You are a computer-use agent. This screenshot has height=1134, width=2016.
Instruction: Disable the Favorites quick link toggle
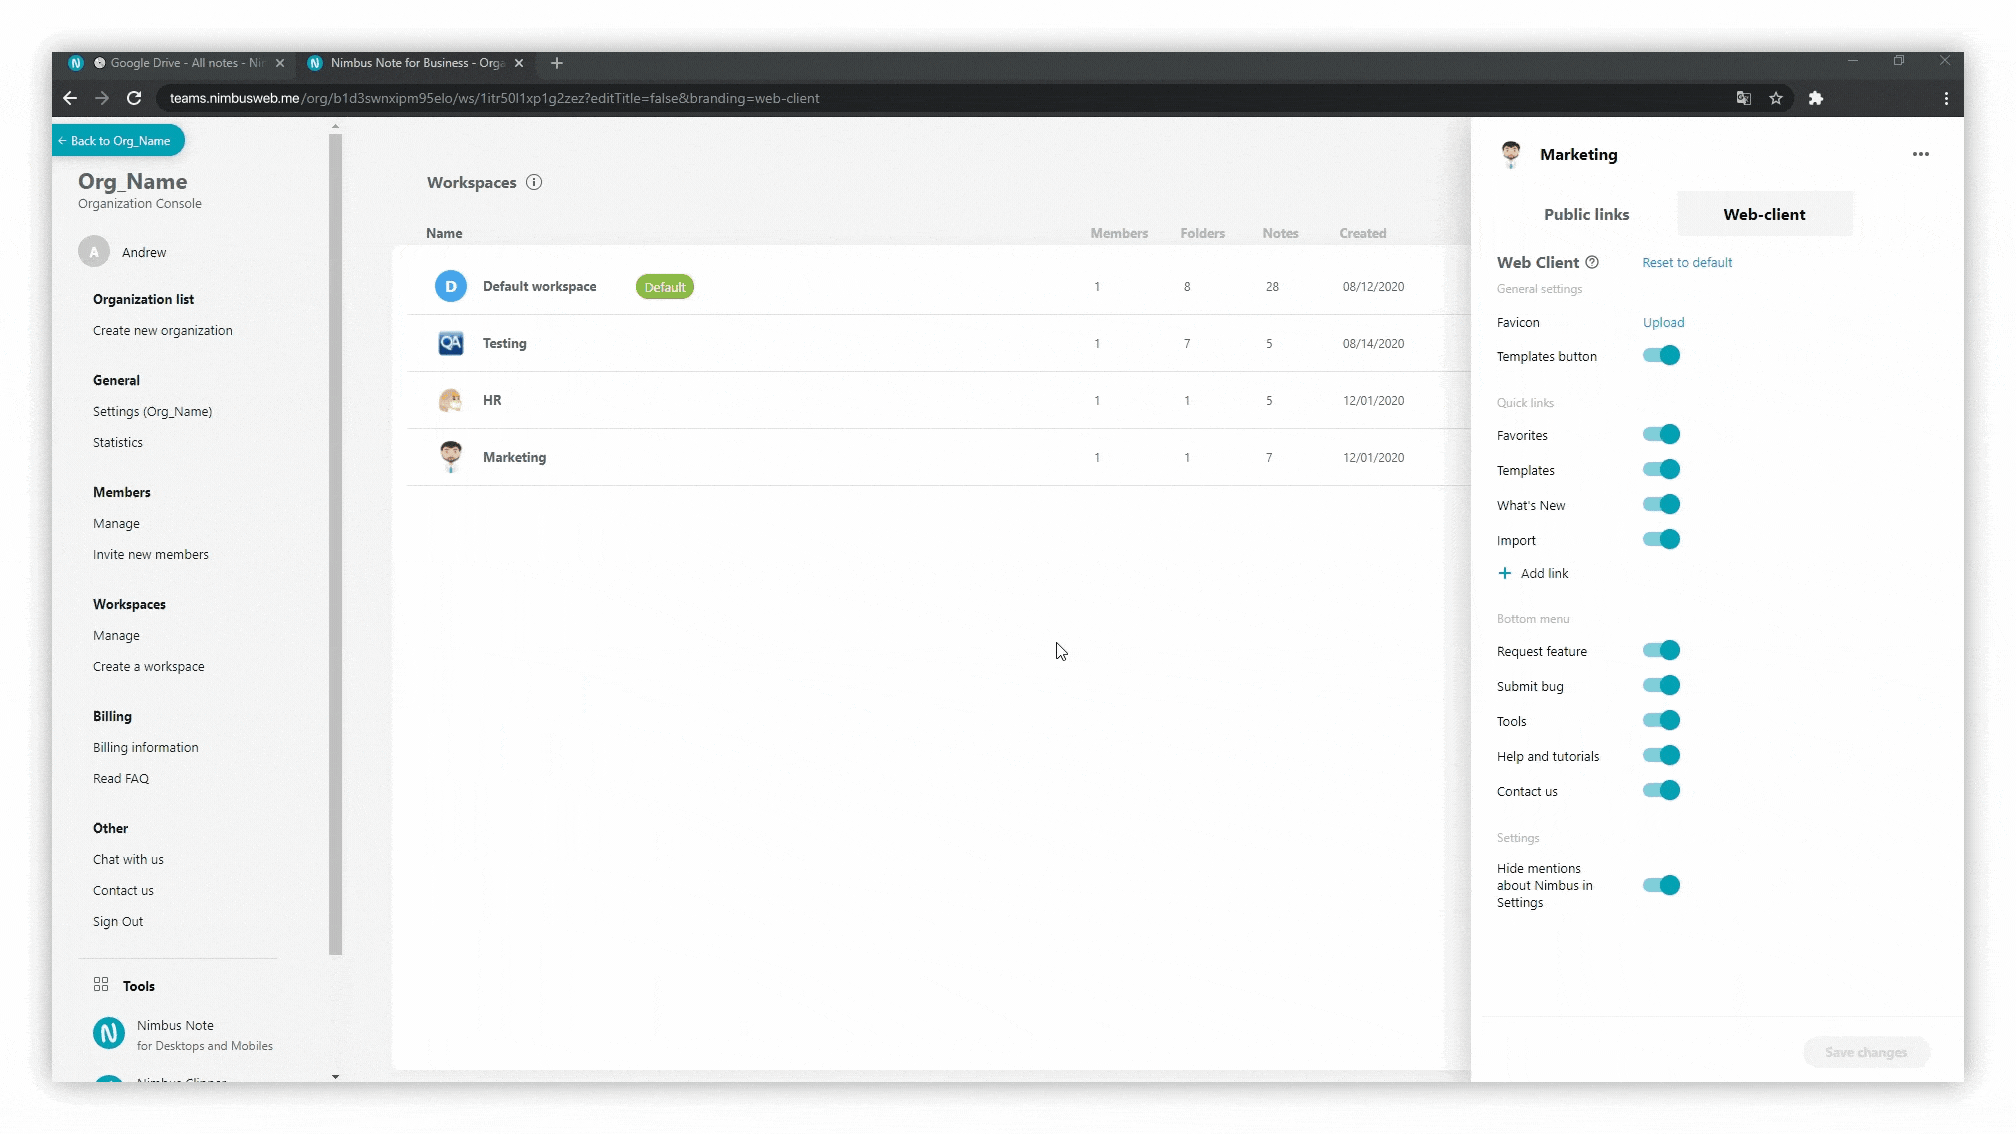1661,434
